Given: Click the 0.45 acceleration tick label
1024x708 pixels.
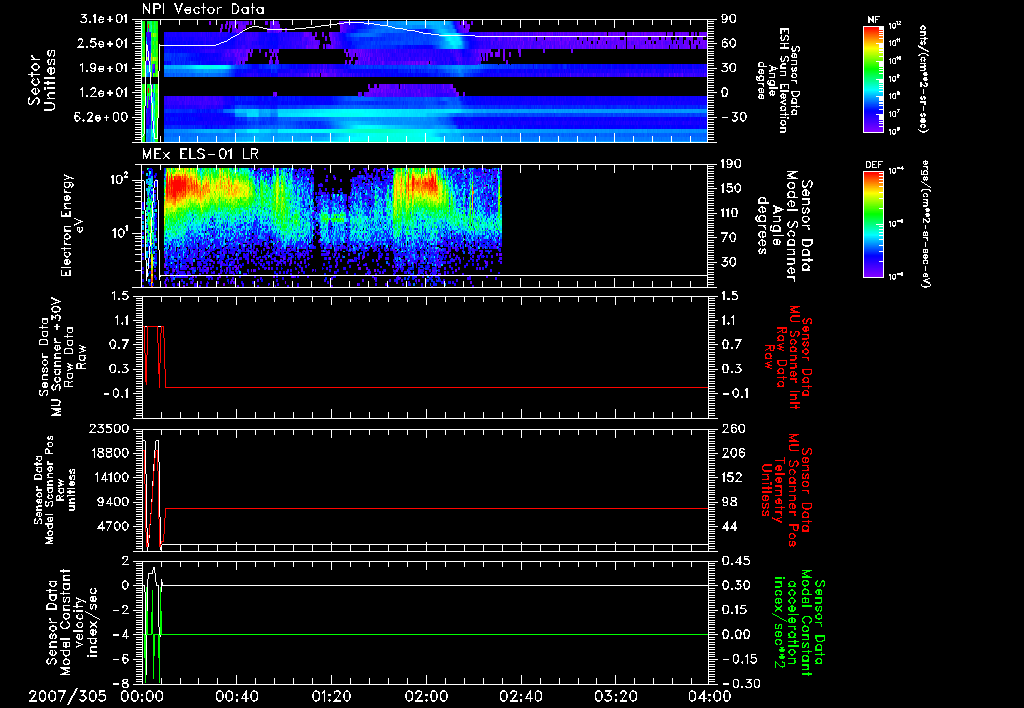Looking at the screenshot, I should point(736,560).
